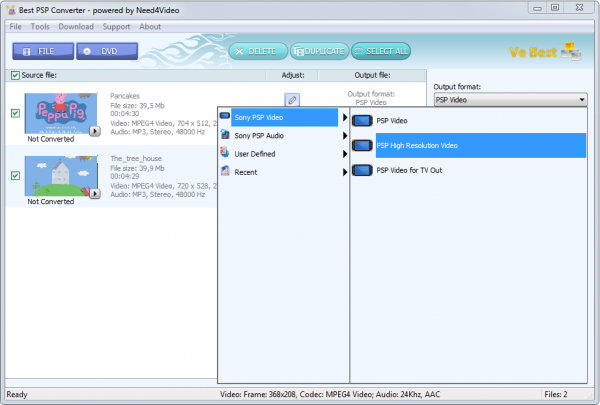Click the DVD button
The image size is (600, 405).
click(x=107, y=51)
